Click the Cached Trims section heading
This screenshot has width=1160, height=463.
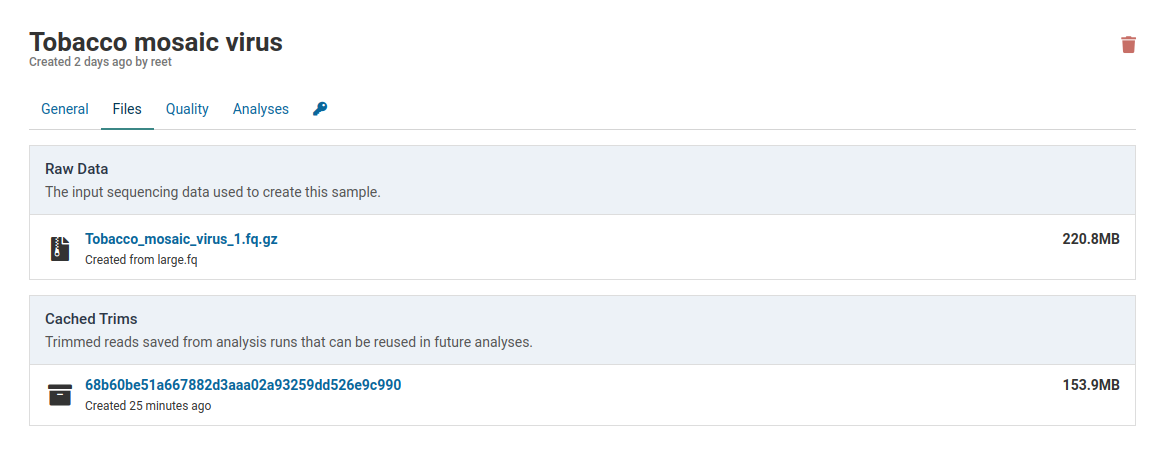coord(91,319)
